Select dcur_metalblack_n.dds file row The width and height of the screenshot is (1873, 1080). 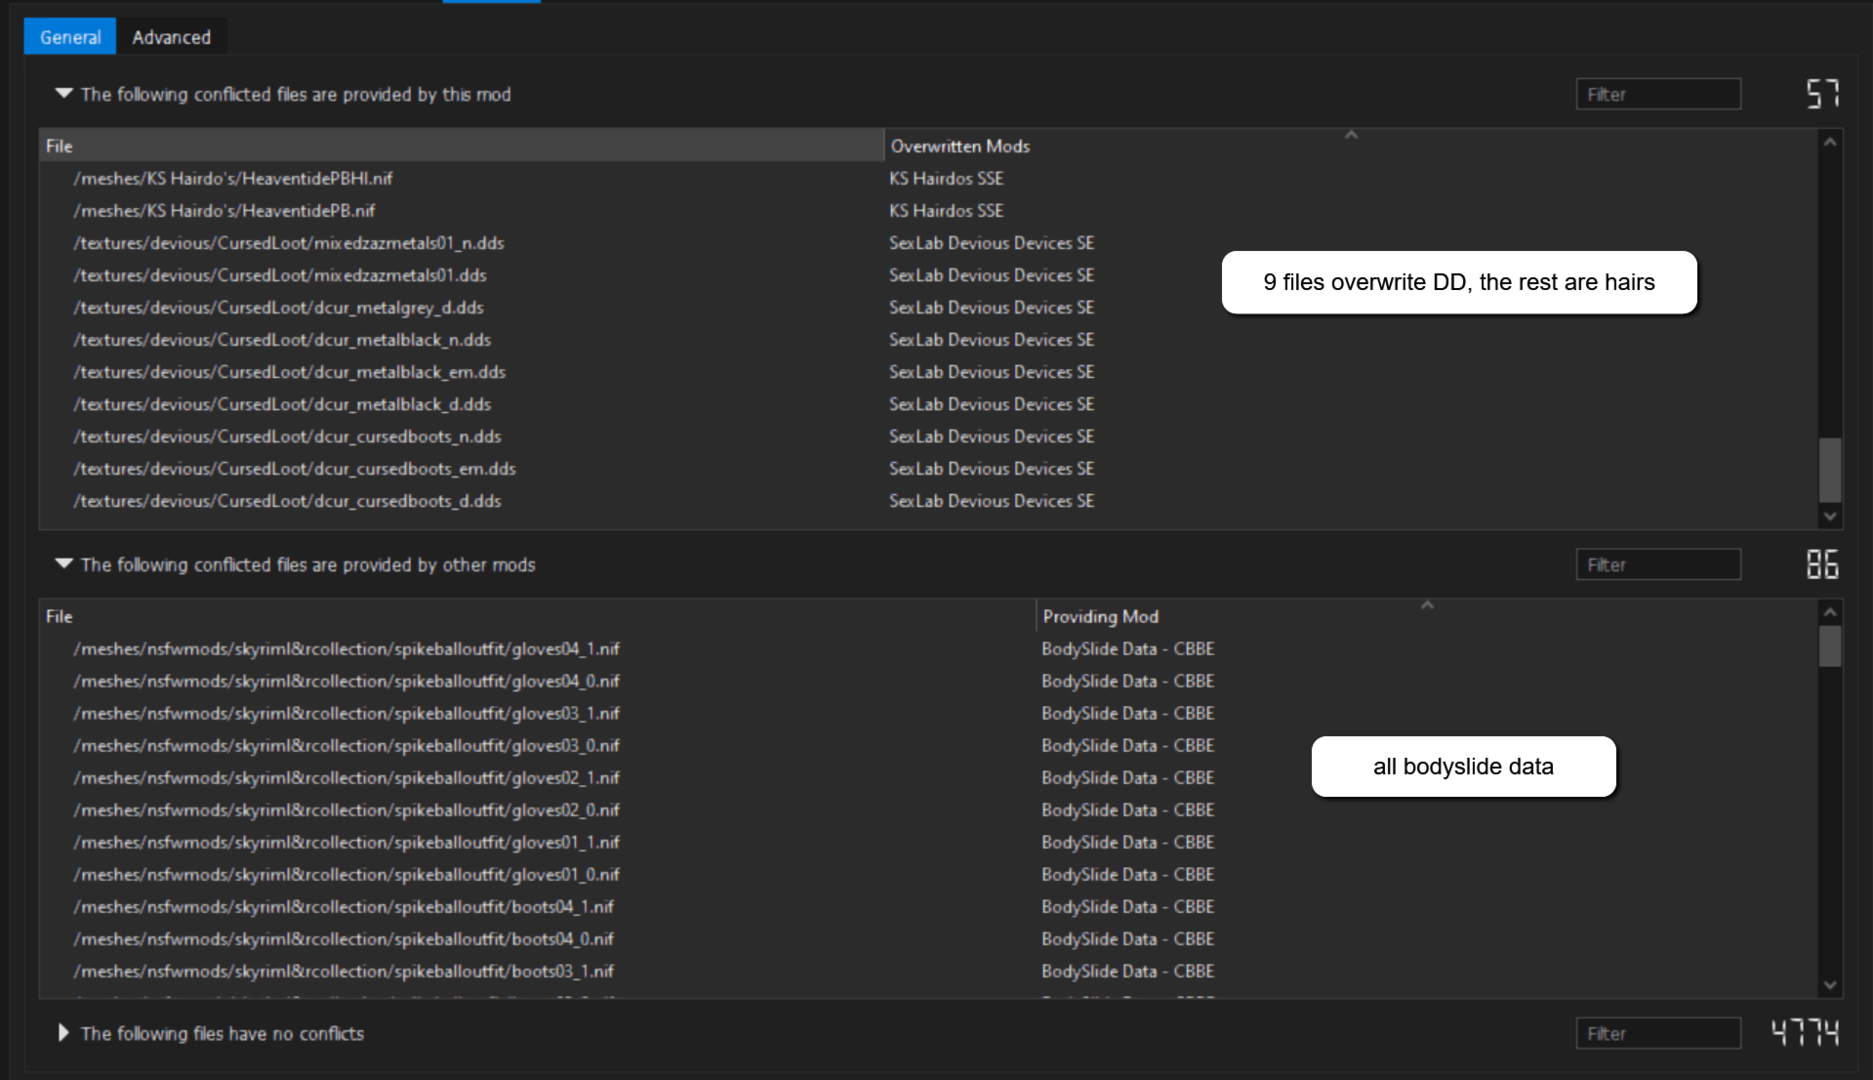pyautogui.click(x=928, y=339)
